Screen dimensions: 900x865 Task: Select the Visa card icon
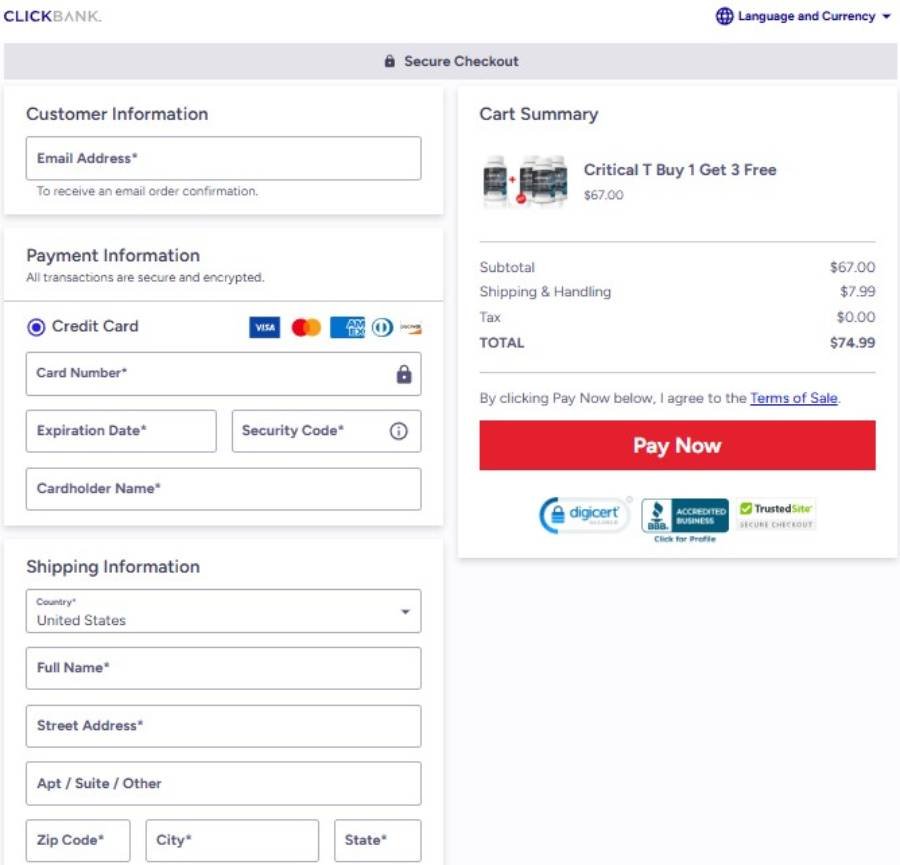click(263, 326)
